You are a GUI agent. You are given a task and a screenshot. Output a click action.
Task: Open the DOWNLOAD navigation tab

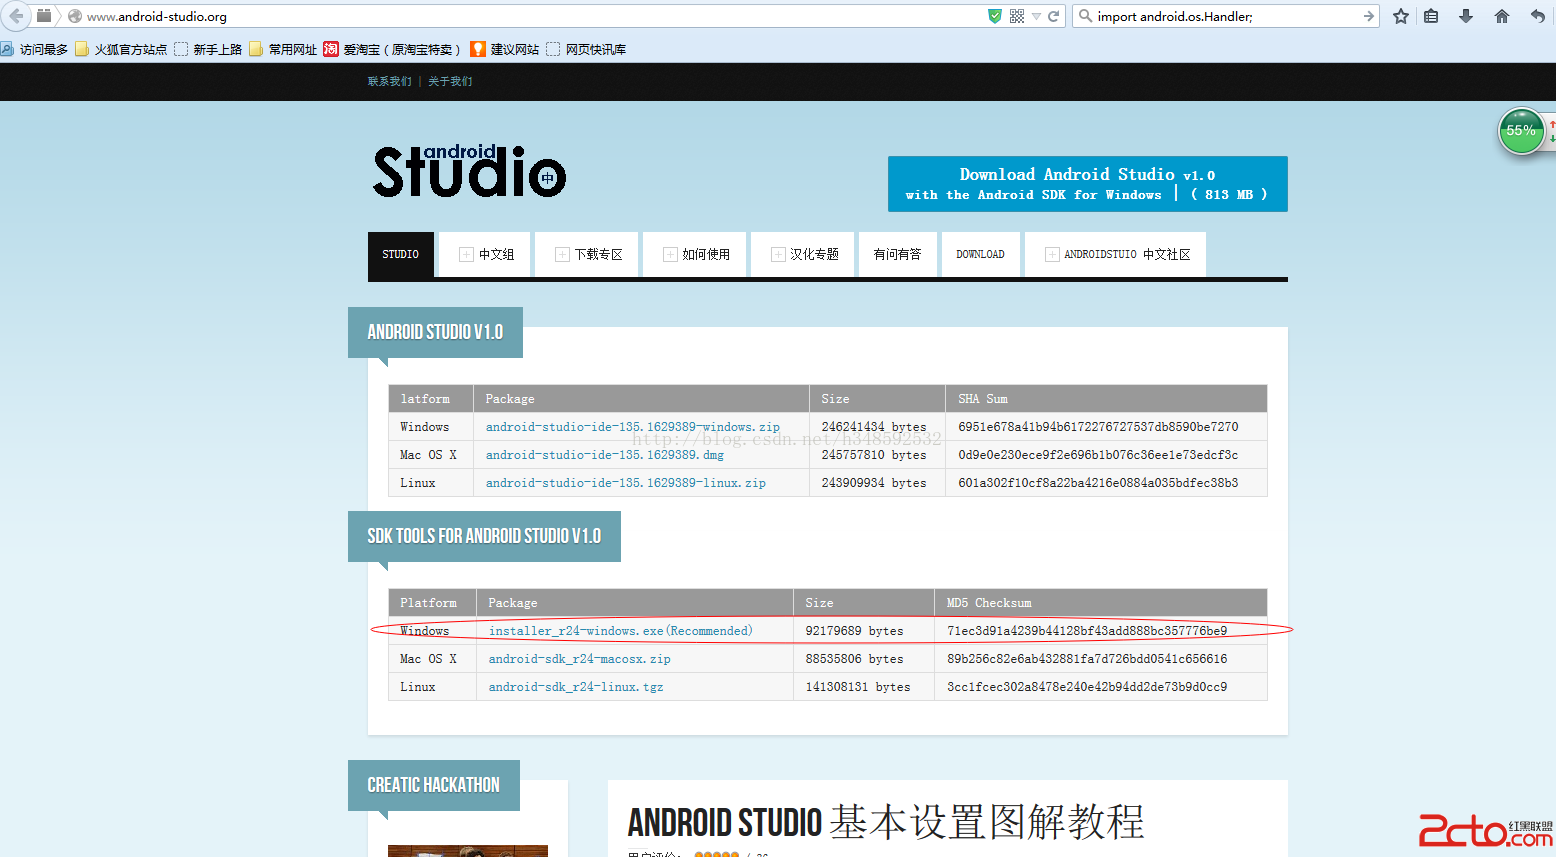[980, 255]
